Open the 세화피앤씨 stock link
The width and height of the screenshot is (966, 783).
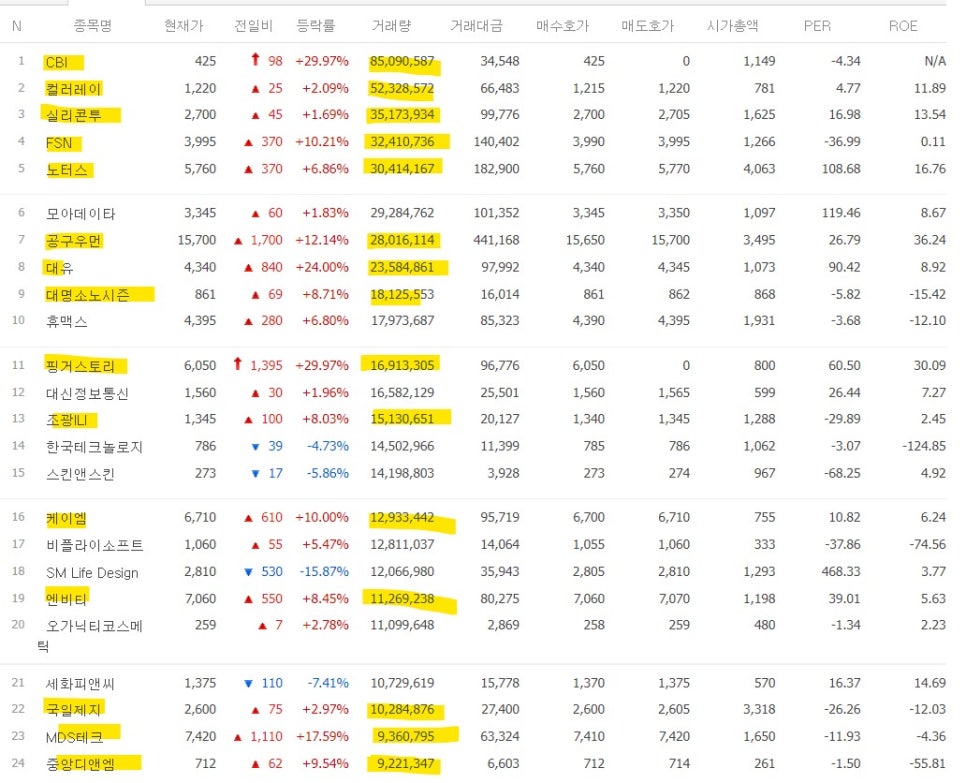pyautogui.click(x=80, y=684)
